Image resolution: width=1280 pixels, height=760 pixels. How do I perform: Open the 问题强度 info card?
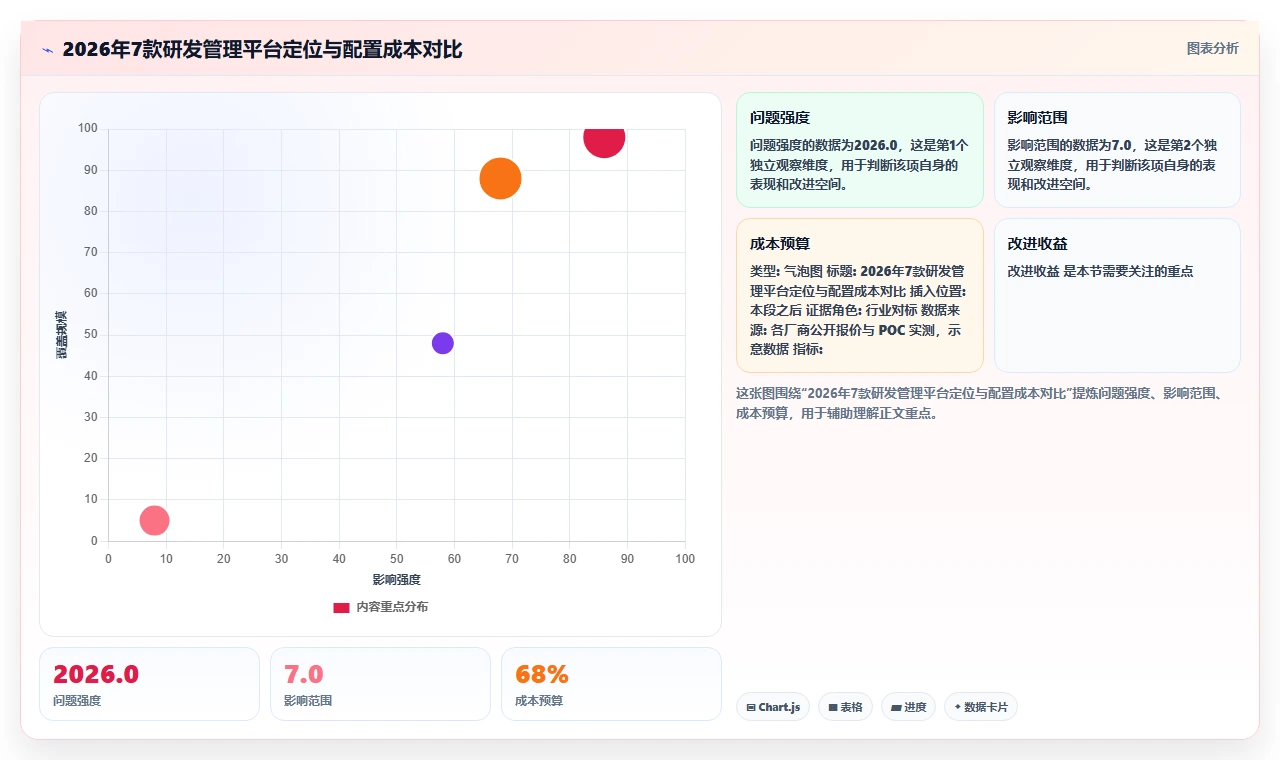coord(860,150)
